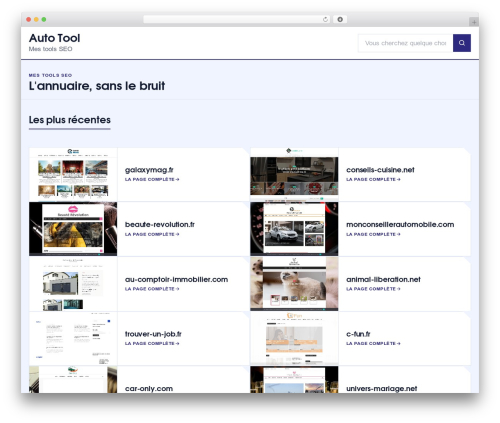Open the animal-liberation.net screenshot thumbnail
Viewport: 500px width, 423px height.
(x=294, y=284)
